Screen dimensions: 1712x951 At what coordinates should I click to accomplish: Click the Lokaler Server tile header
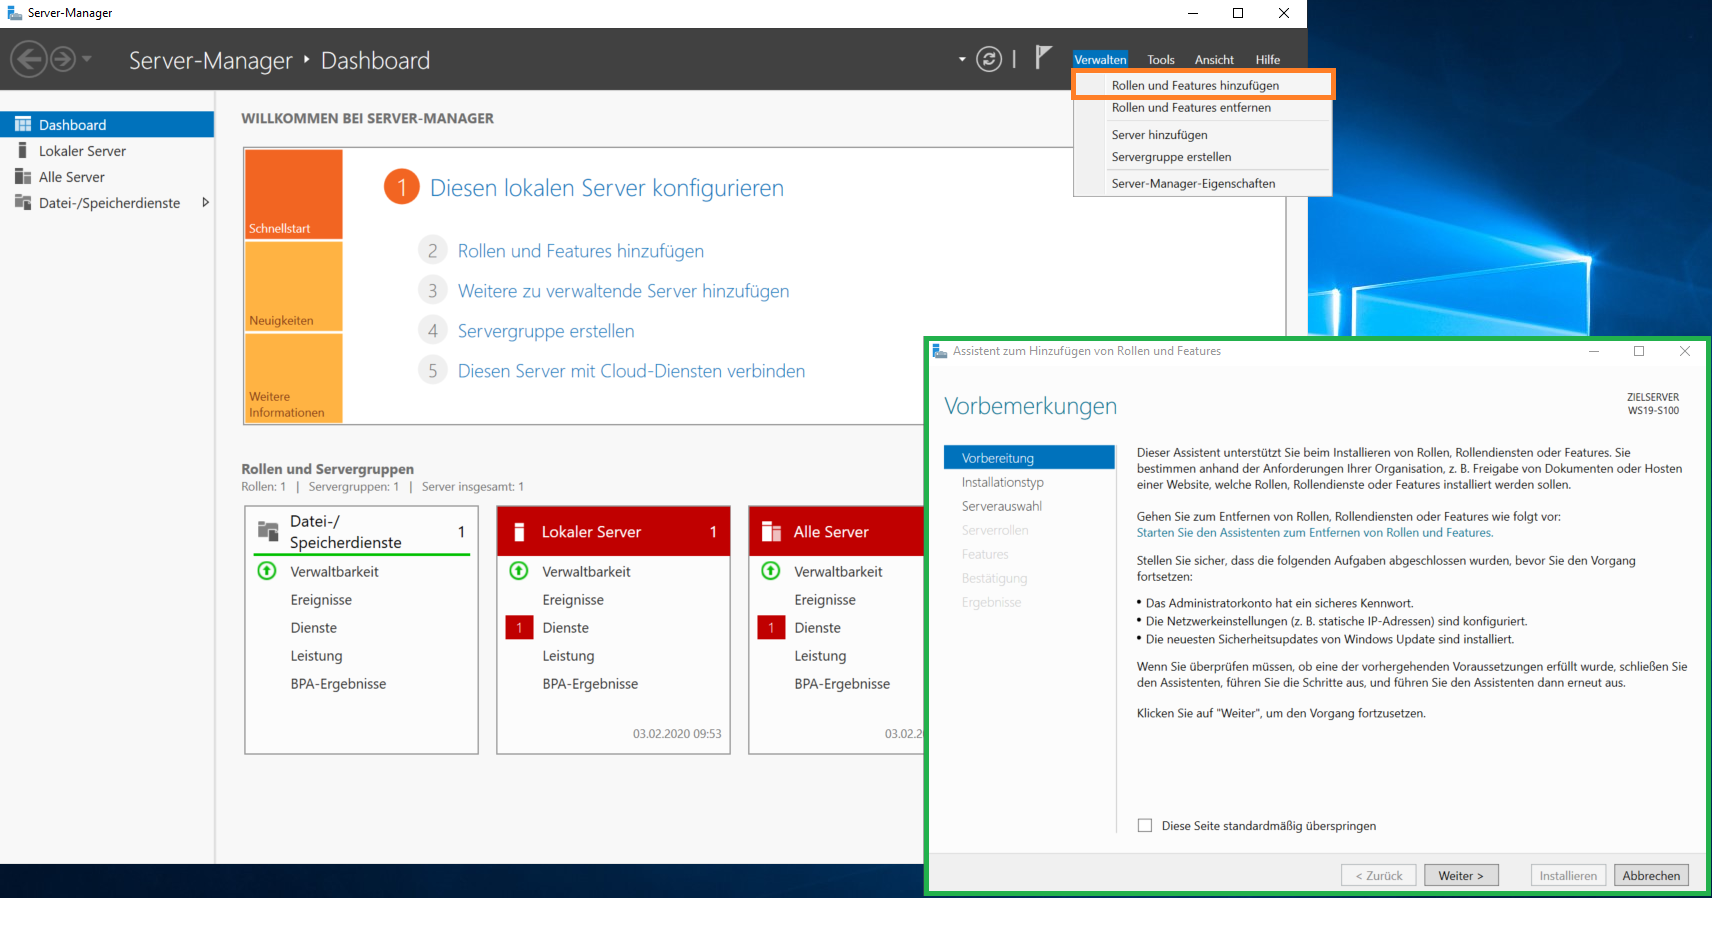click(613, 531)
